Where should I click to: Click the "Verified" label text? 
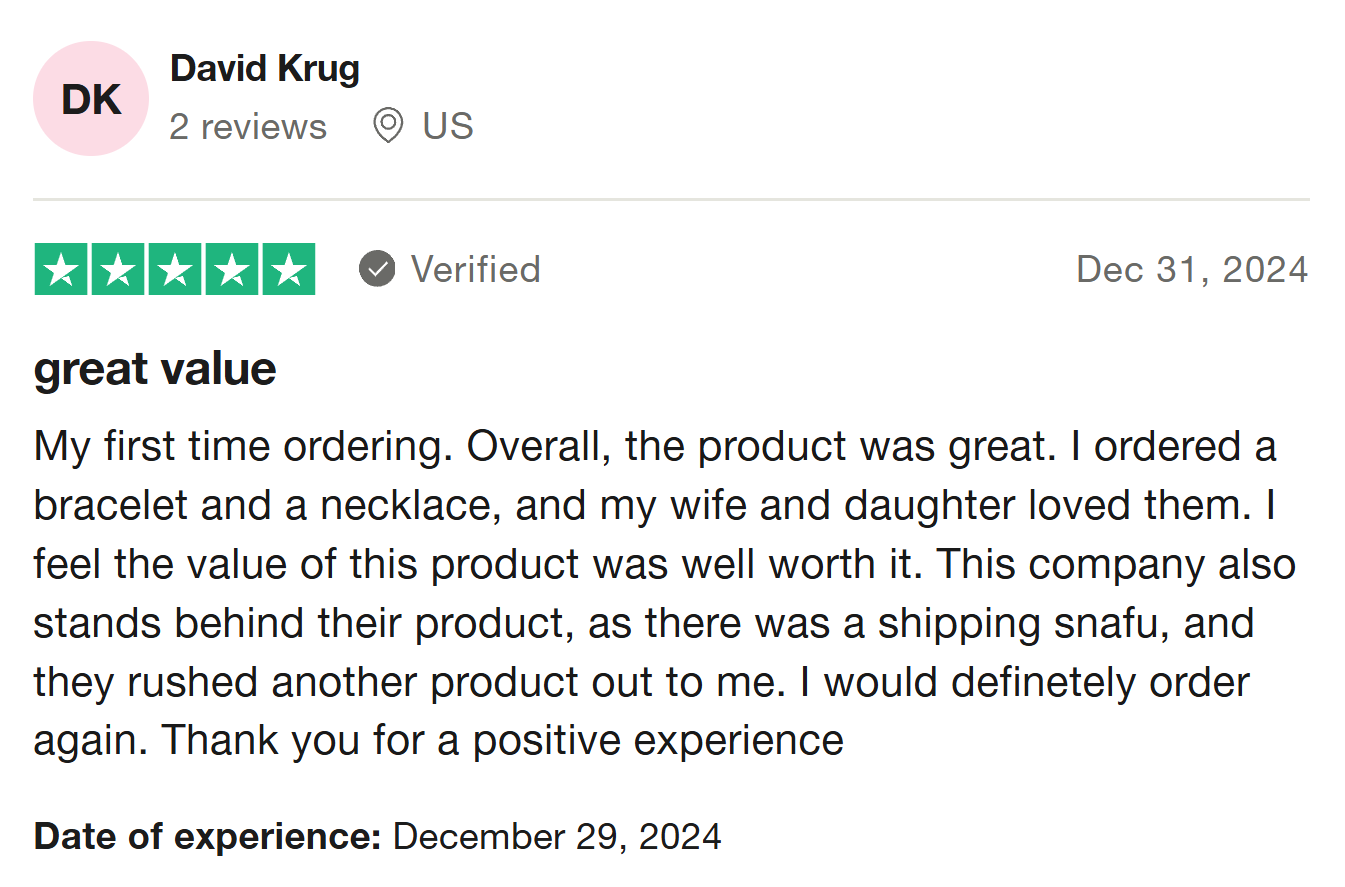coord(476,269)
